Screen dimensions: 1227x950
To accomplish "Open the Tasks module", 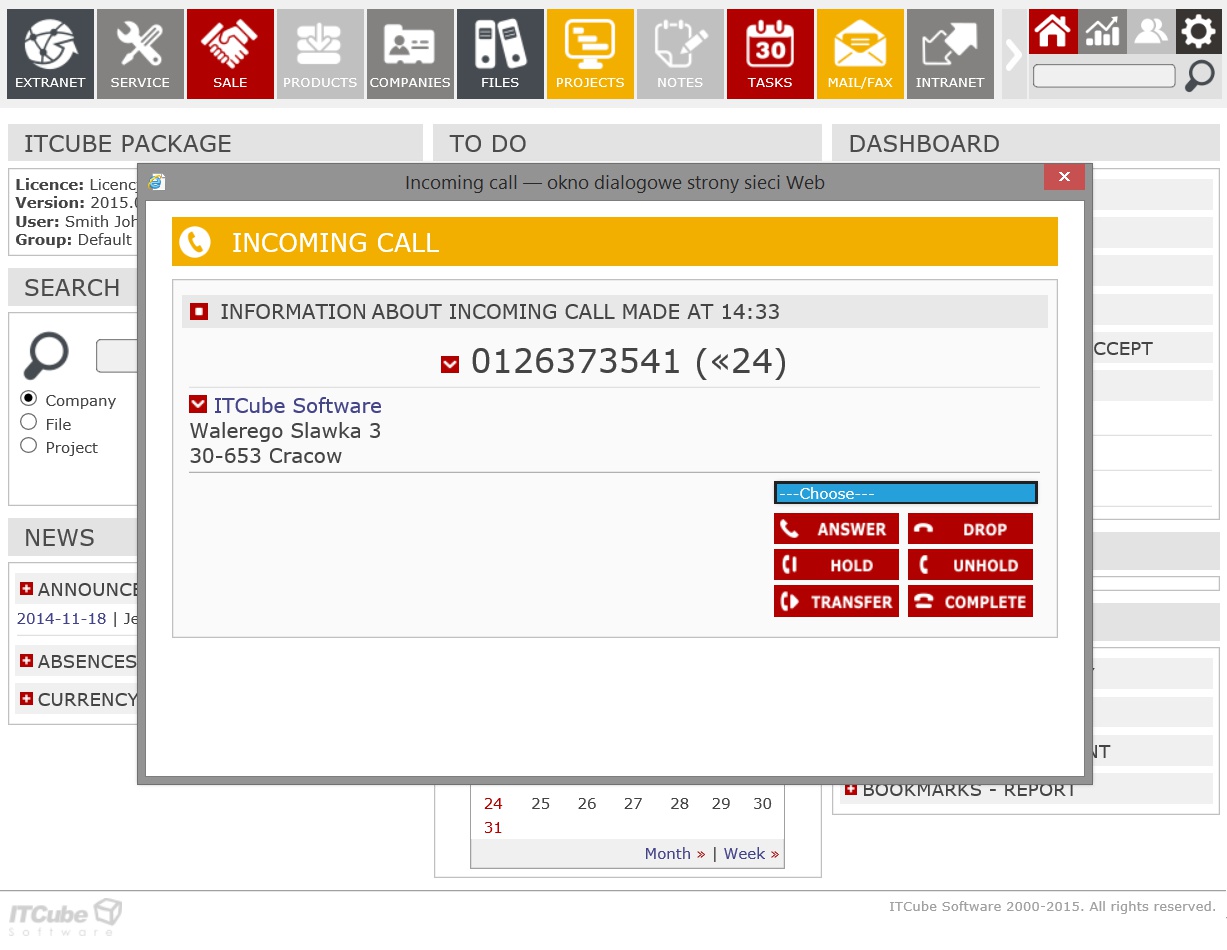I will pos(770,54).
